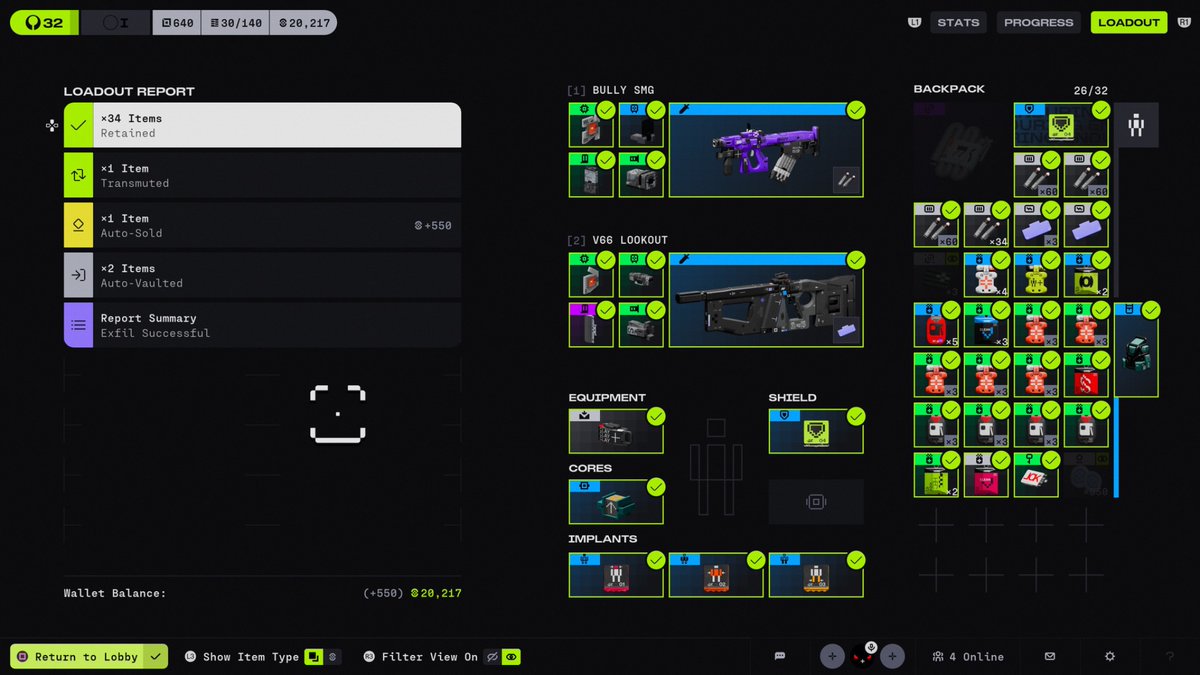Select the equipped item under Shield heading
This screenshot has width=1200, height=675.
(x=816, y=431)
